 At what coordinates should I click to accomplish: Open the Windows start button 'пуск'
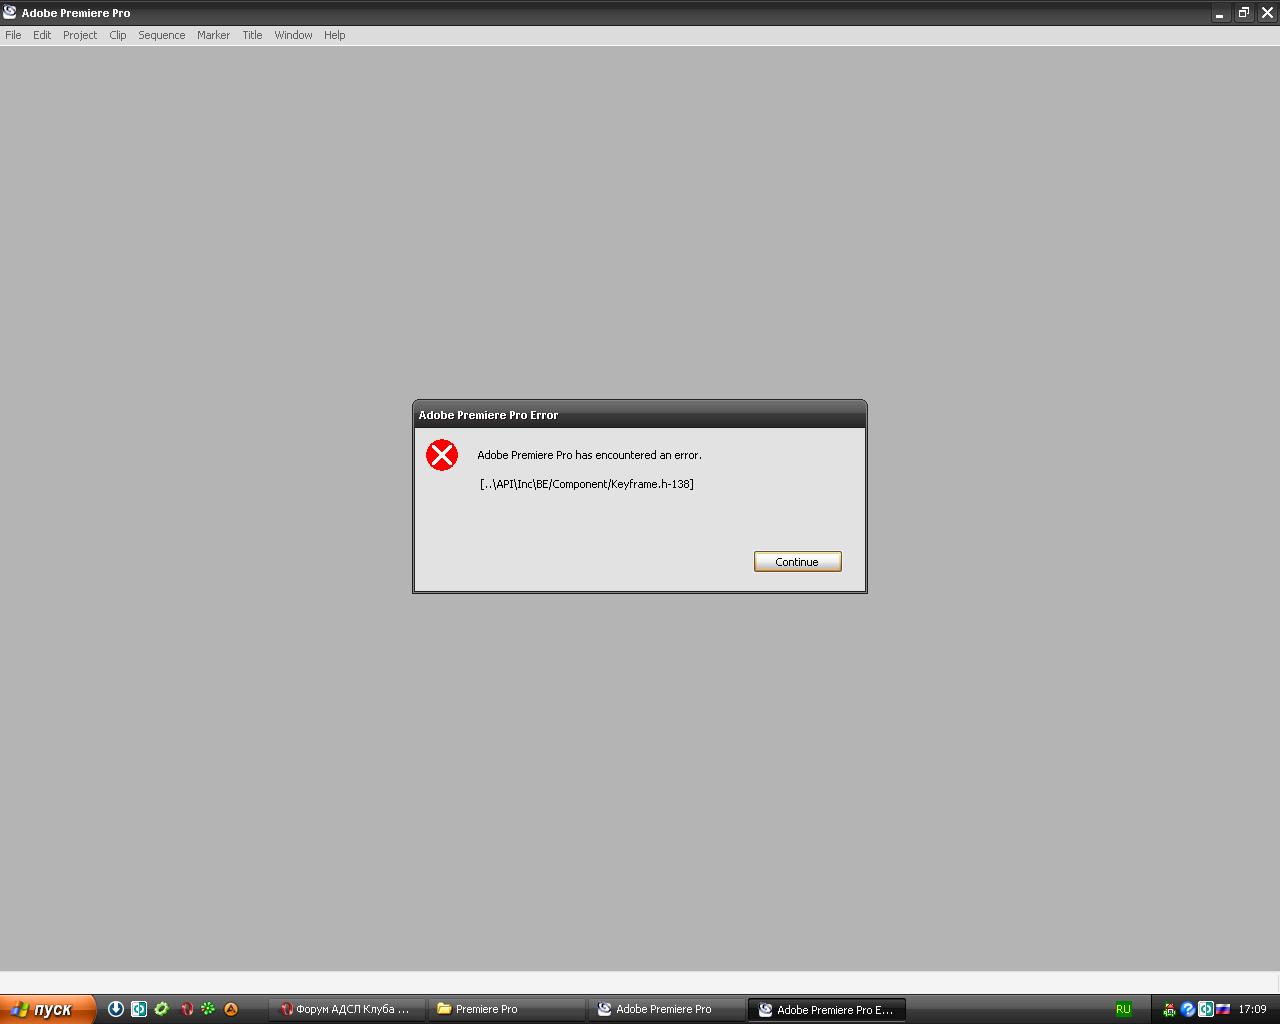(47, 1009)
